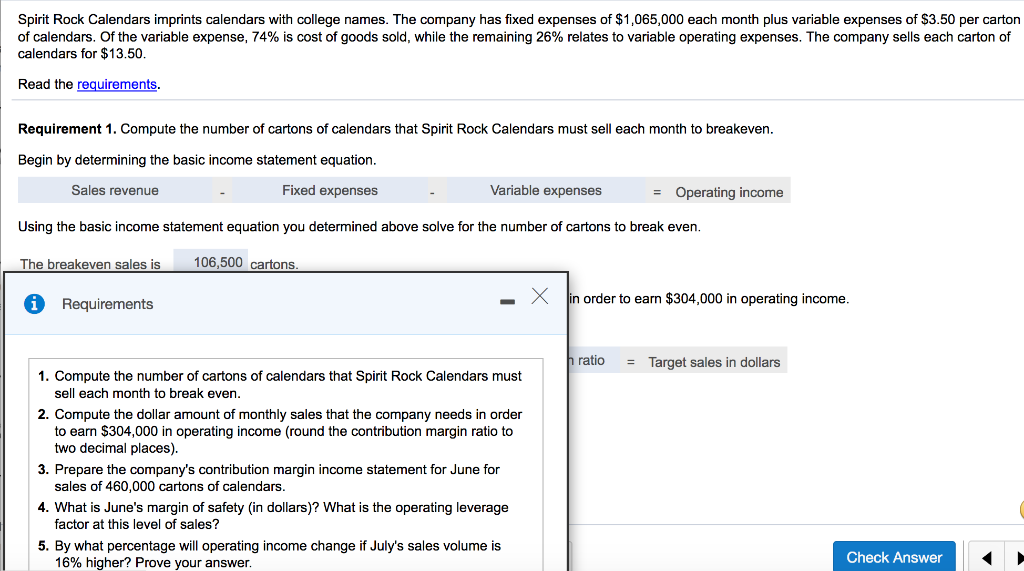Select requirement 4 margin of safety text

pos(281,515)
